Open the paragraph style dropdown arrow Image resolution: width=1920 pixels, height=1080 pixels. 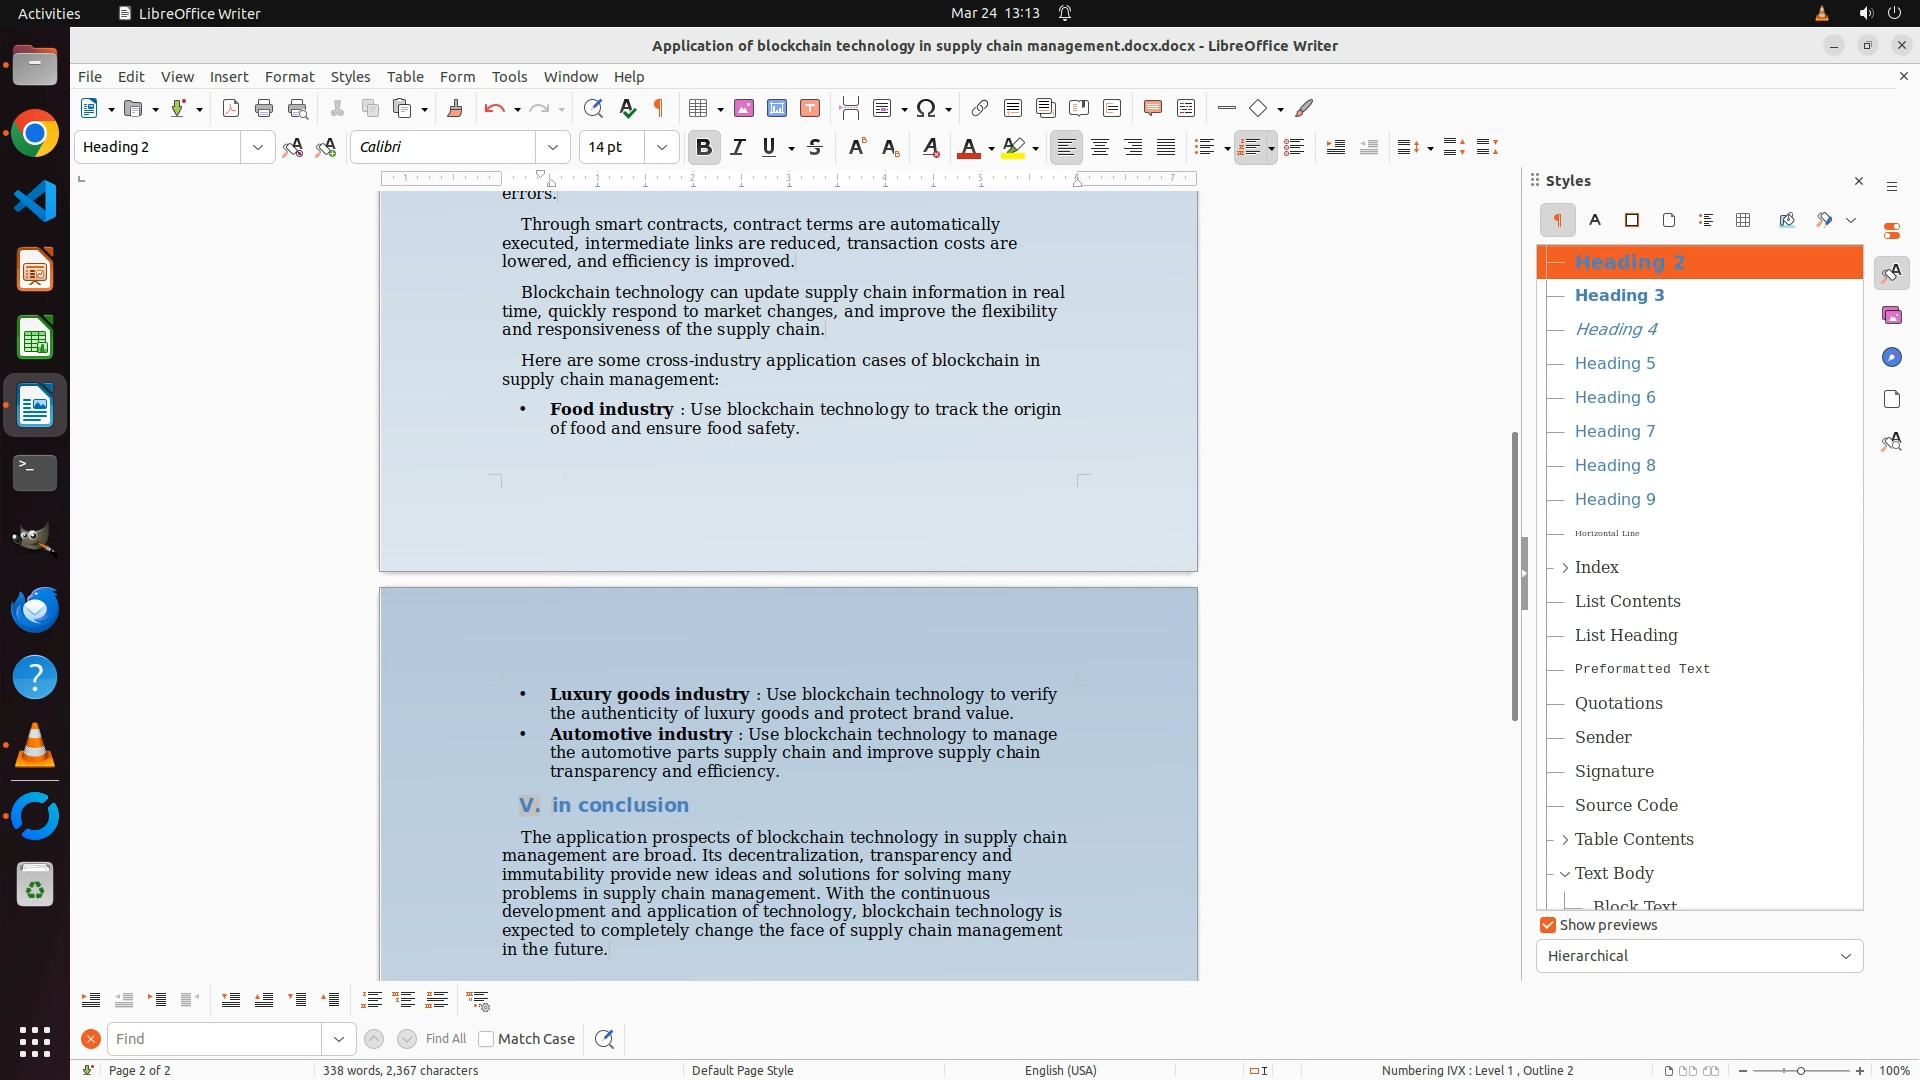(258, 147)
